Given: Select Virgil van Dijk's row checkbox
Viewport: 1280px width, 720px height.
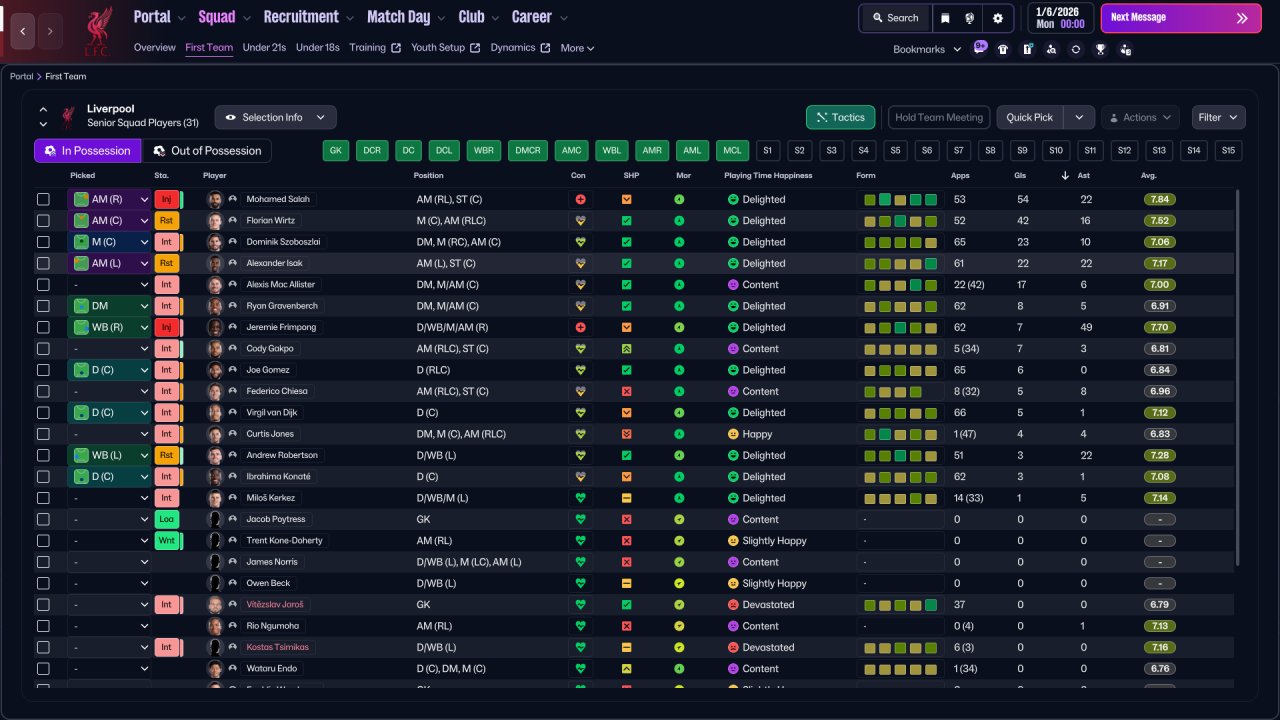Looking at the screenshot, I should (43, 413).
